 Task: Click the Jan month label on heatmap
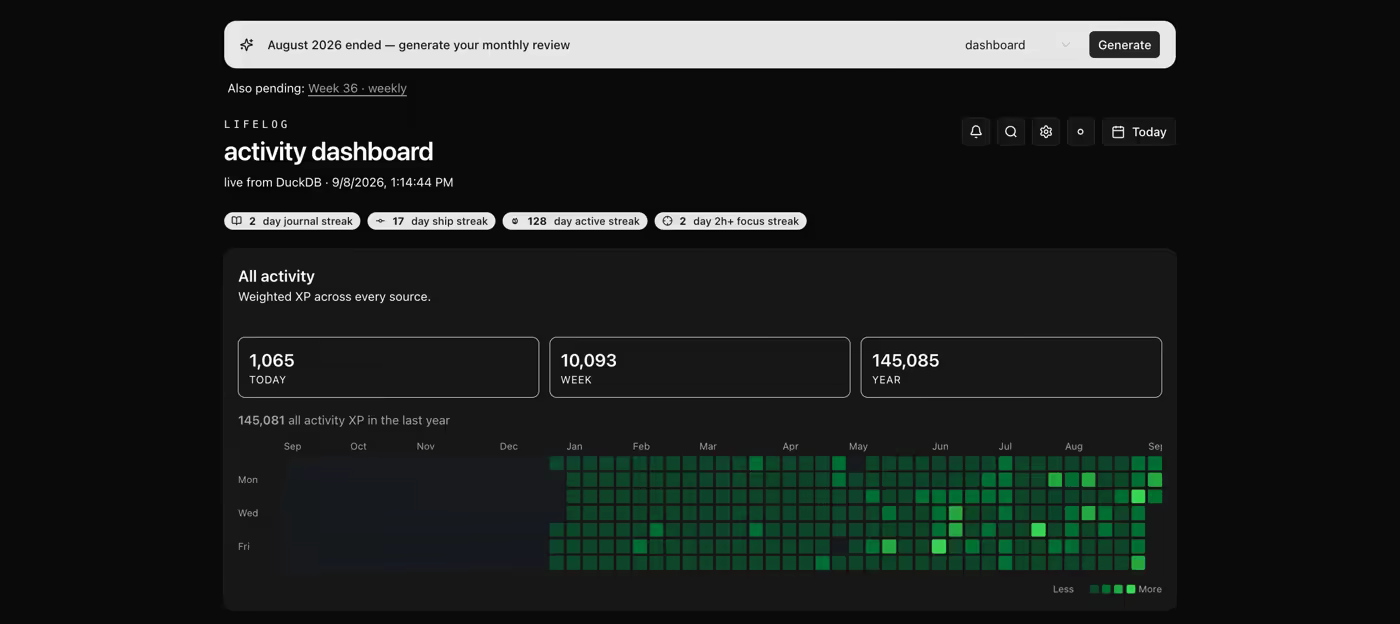click(574, 446)
